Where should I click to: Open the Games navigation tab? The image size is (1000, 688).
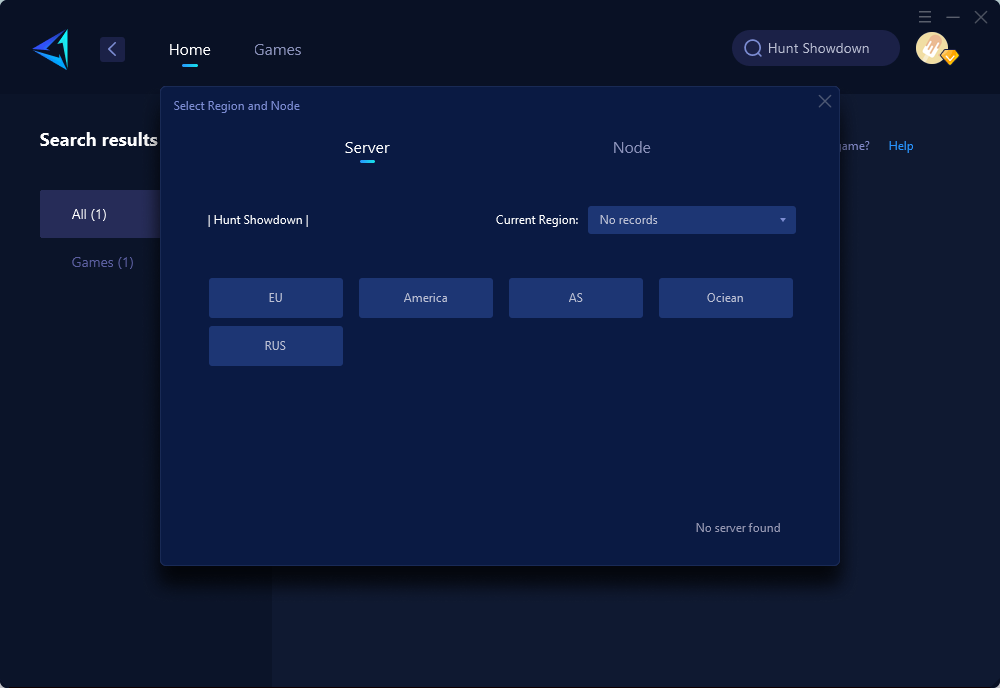[277, 49]
